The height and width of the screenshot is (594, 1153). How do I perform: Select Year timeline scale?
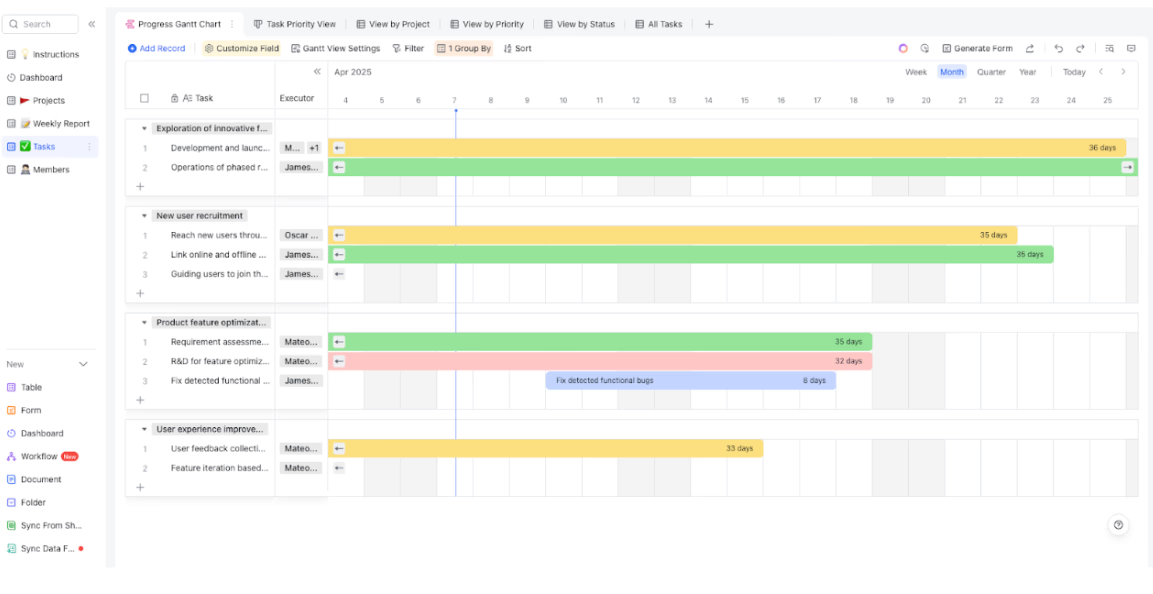point(1027,72)
